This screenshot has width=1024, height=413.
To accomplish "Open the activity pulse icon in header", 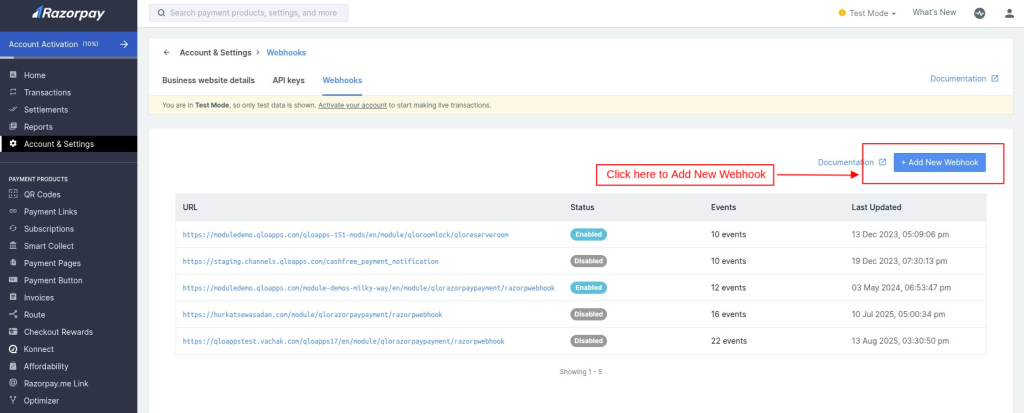I will [x=979, y=13].
